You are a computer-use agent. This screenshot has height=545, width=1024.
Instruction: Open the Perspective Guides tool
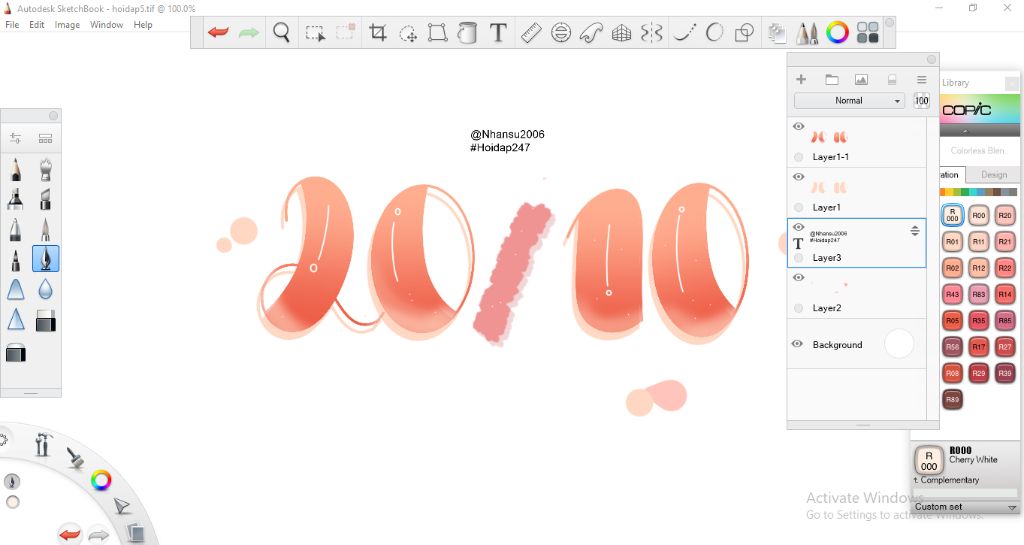pyautogui.click(x=621, y=33)
